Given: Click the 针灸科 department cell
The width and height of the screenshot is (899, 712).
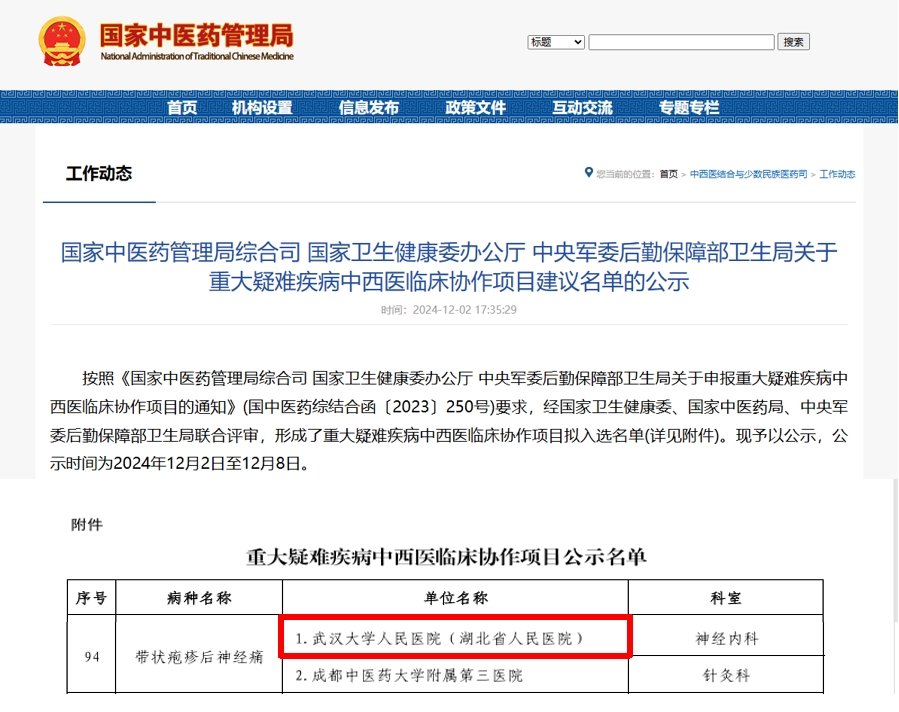Looking at the screenshot, I should pyautogui.click(x=726, y=675).
